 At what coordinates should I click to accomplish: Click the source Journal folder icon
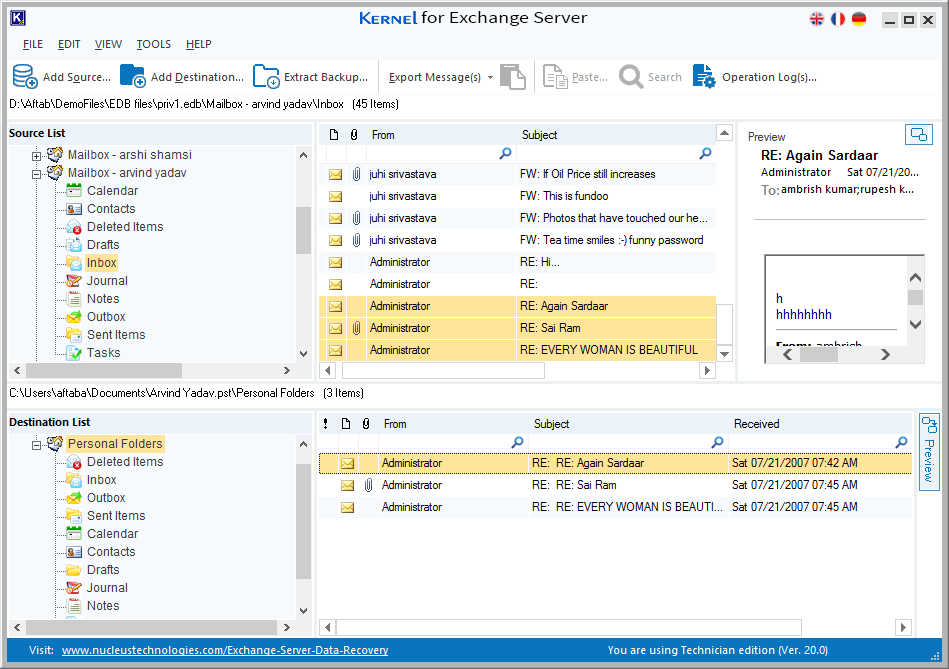click(x=74, y=281)
